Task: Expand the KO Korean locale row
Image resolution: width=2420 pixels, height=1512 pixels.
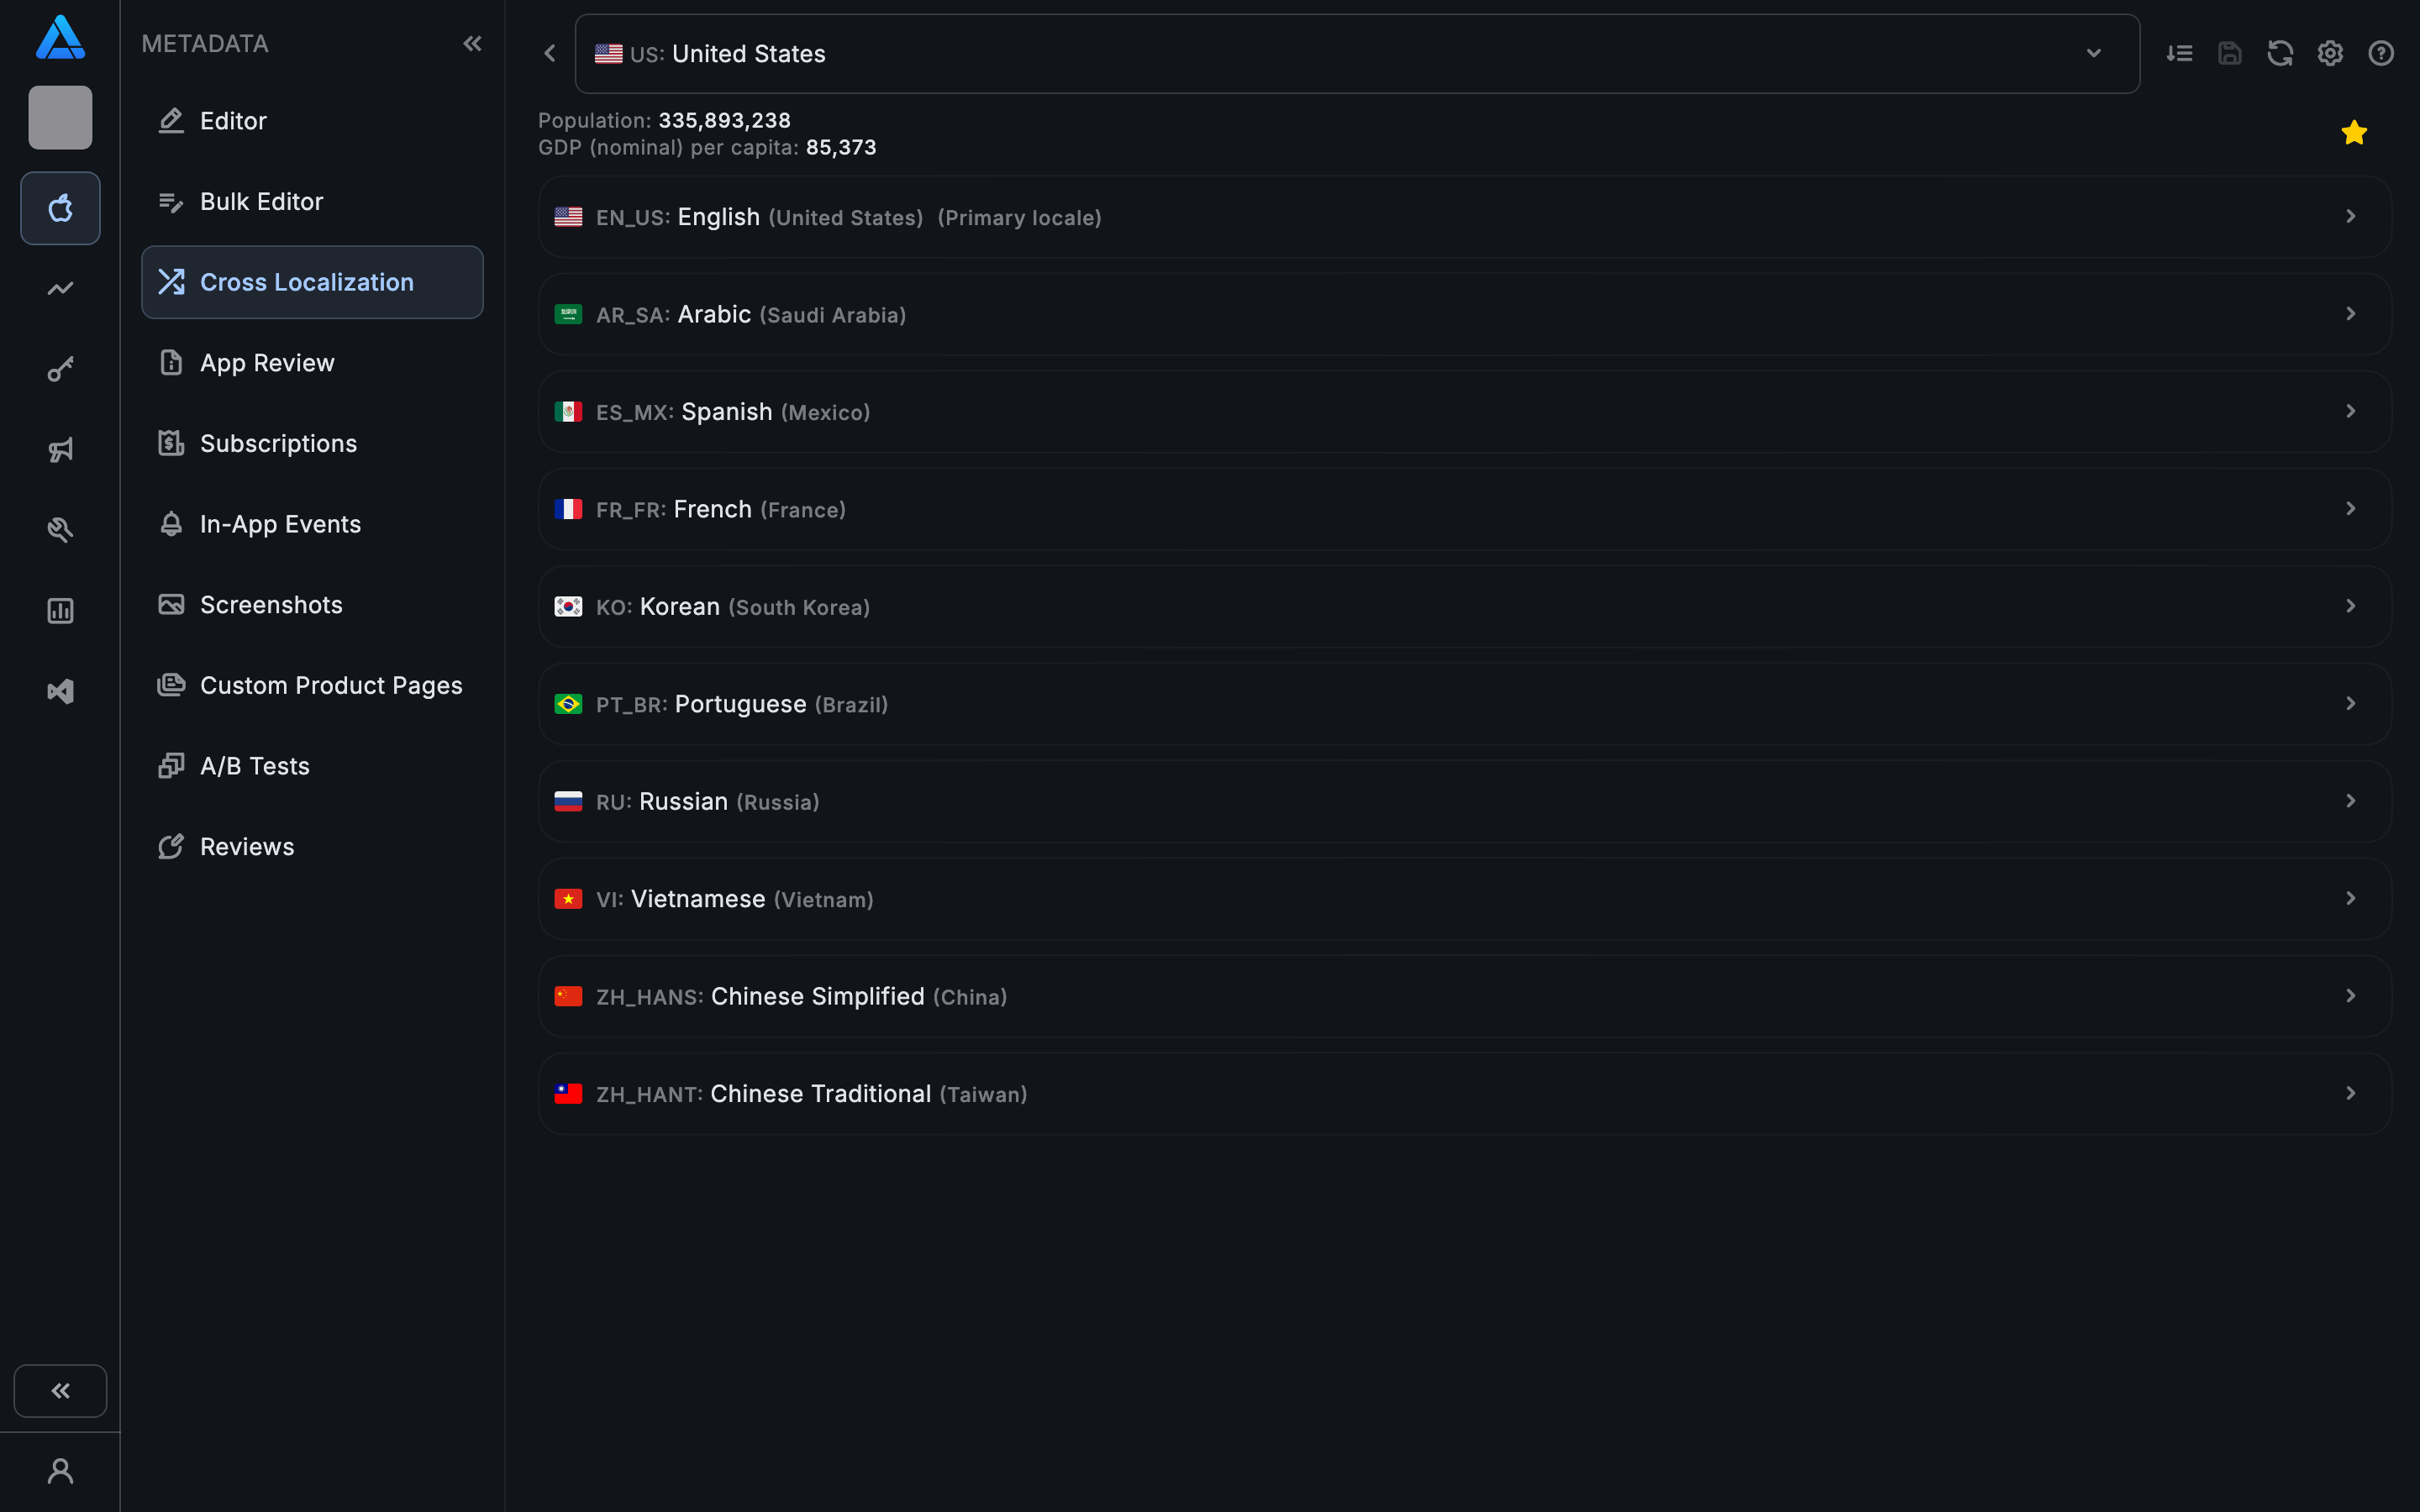Action: (1464, 607)
